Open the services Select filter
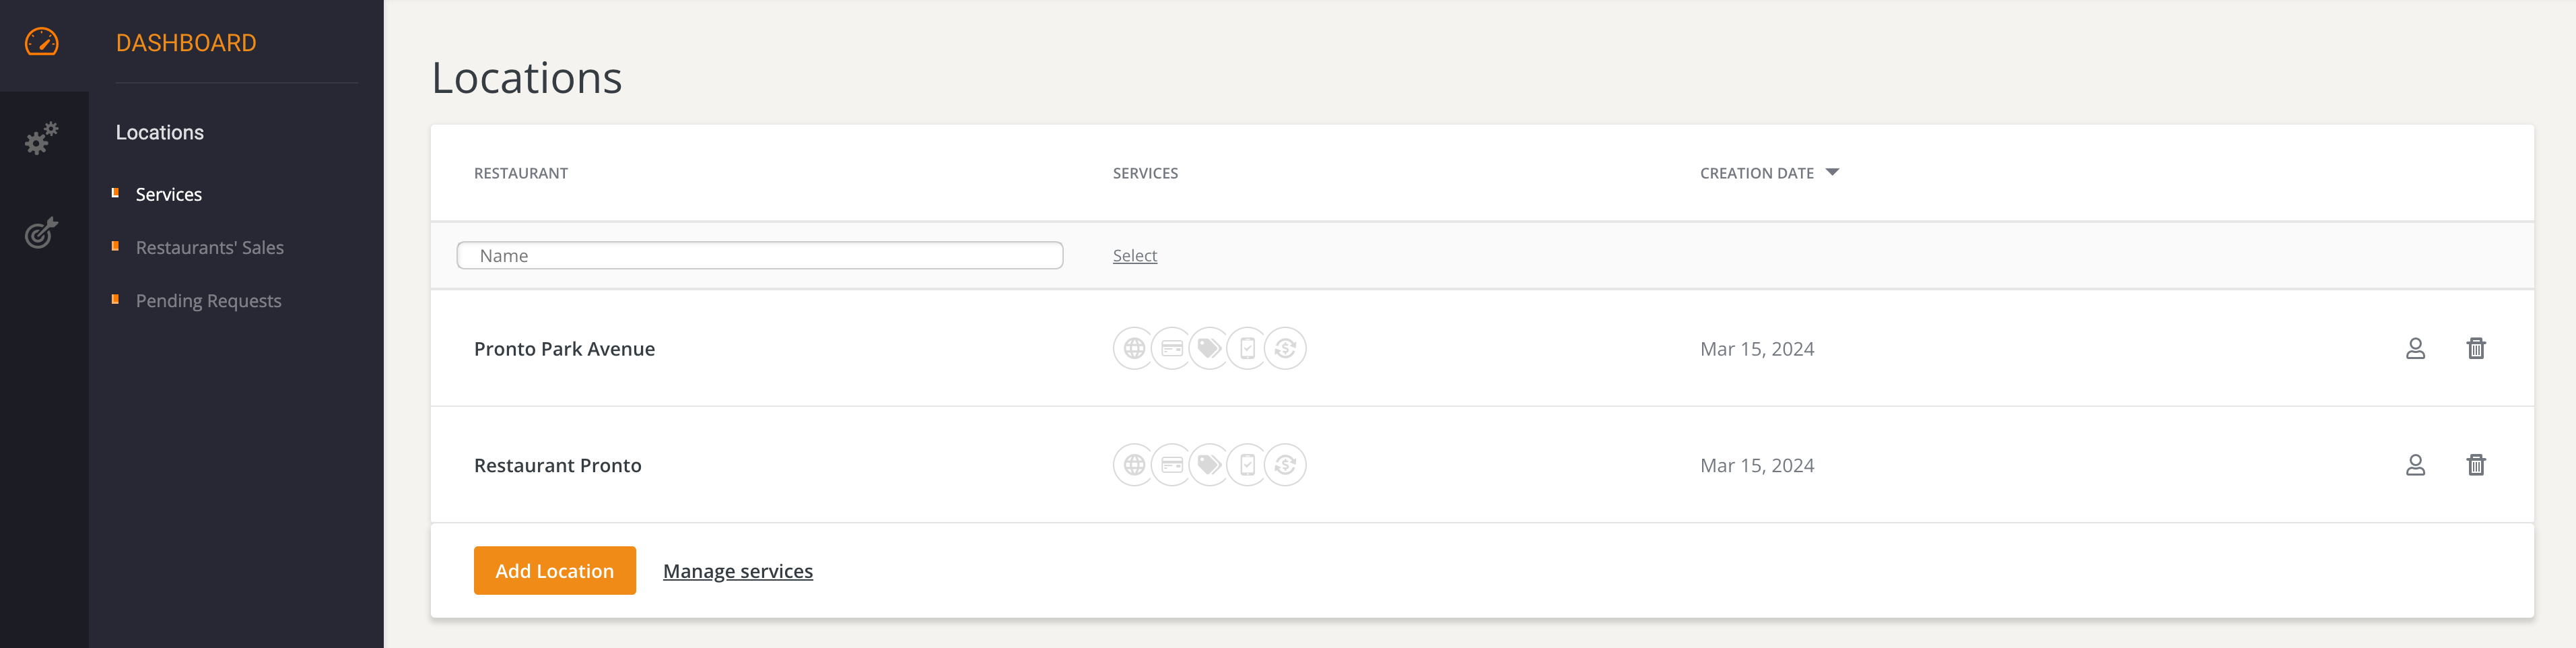This screenshot has width=2576, height=648. 1134,256
